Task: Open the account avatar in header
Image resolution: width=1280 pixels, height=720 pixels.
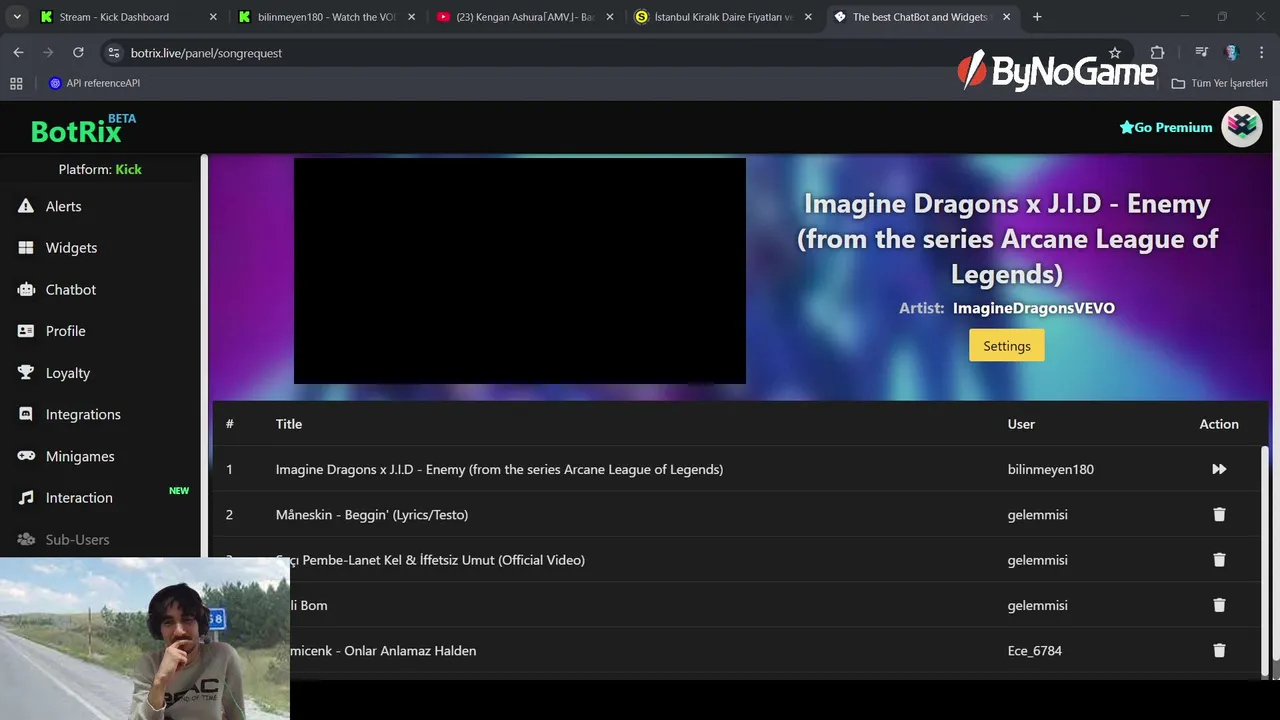Action: click(x=1242, y=127)
